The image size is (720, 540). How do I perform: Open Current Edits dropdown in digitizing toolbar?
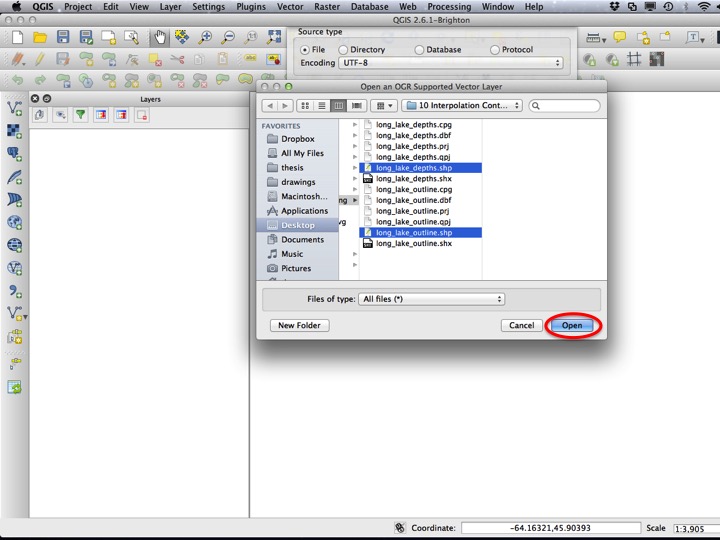coord(18,59)
